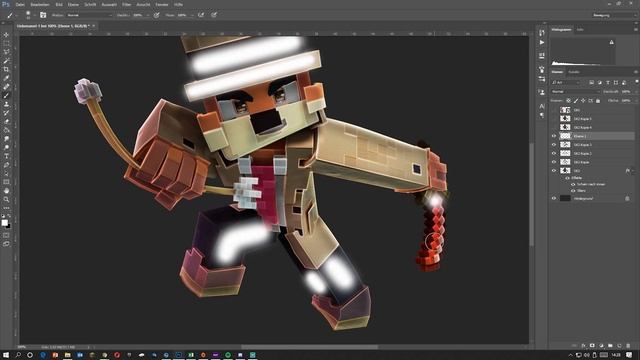The height and width of the screenshot is (360, 640).
Task: Open the Character panel icon
Action: tap(542, 106)
